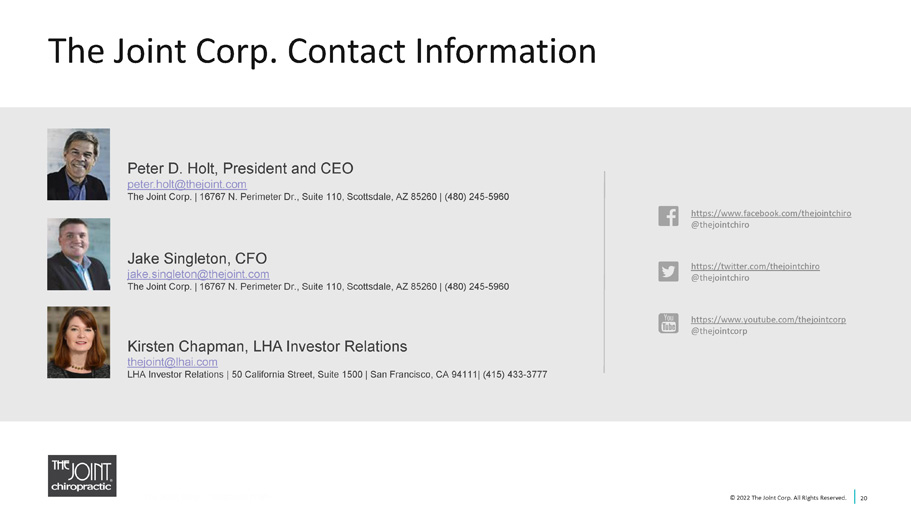This screenshot has width=911, height=512.
Task: Click the Facebook icon
Action: click(668, 216)
